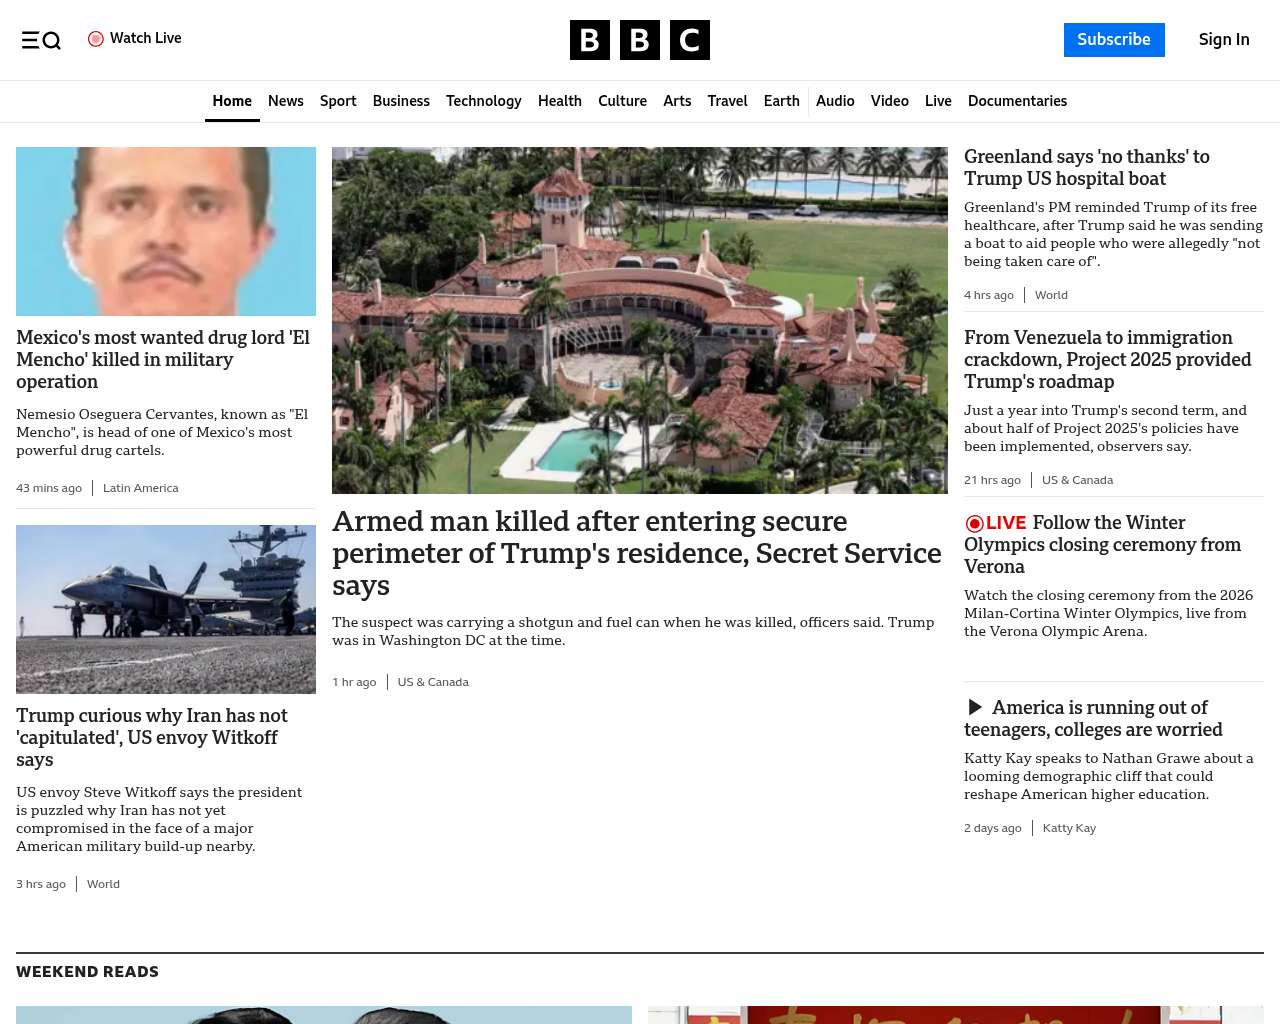Click the Latin America category tag
The height and width of the screenshot is (1024, 1280).
point(141,488)
